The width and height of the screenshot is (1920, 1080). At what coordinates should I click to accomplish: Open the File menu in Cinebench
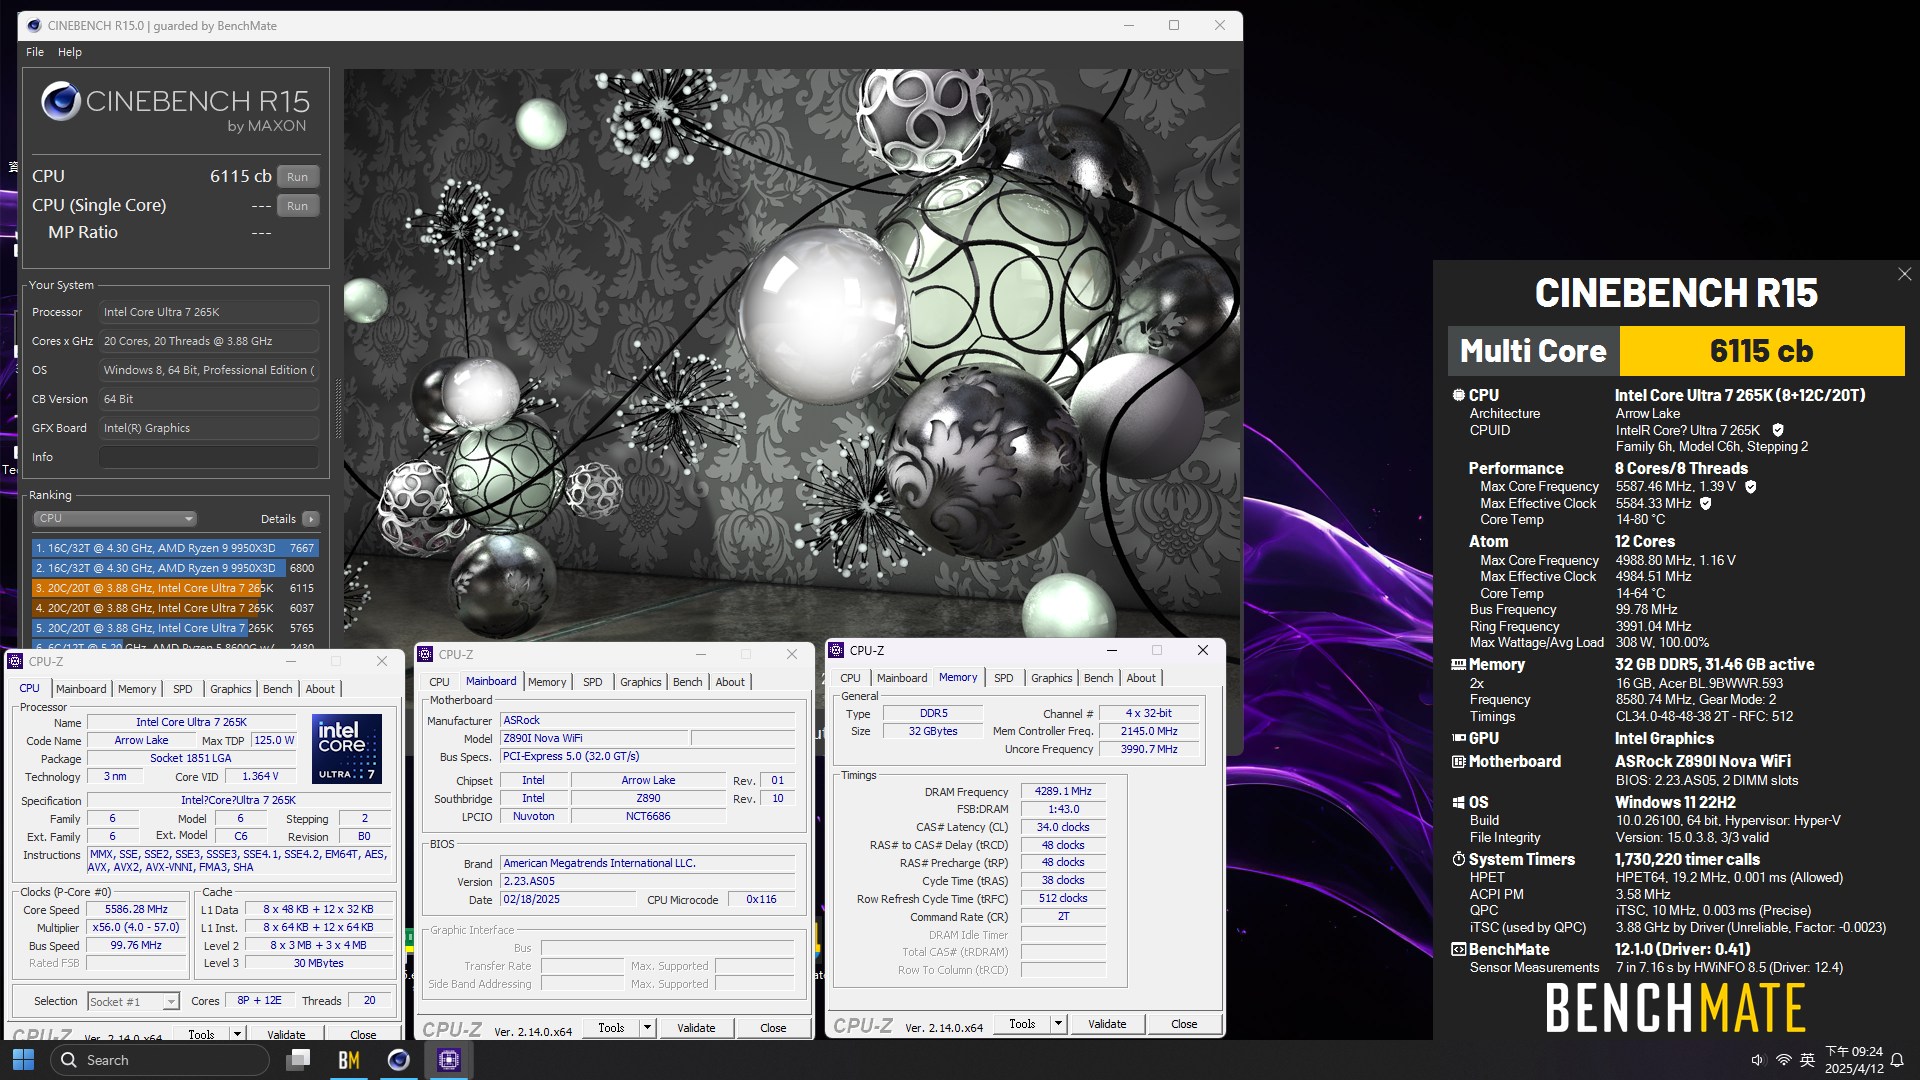35,52
